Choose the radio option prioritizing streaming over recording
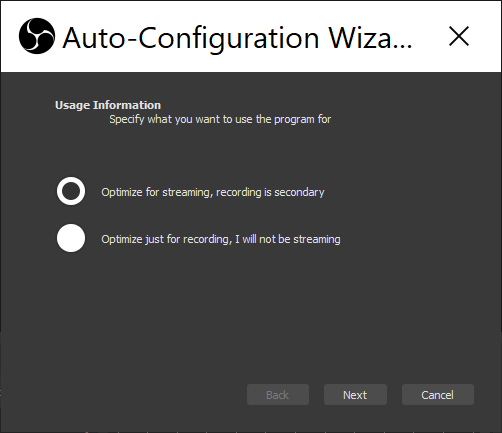Screen dimensions: 502x433 (x=71, y=191)
